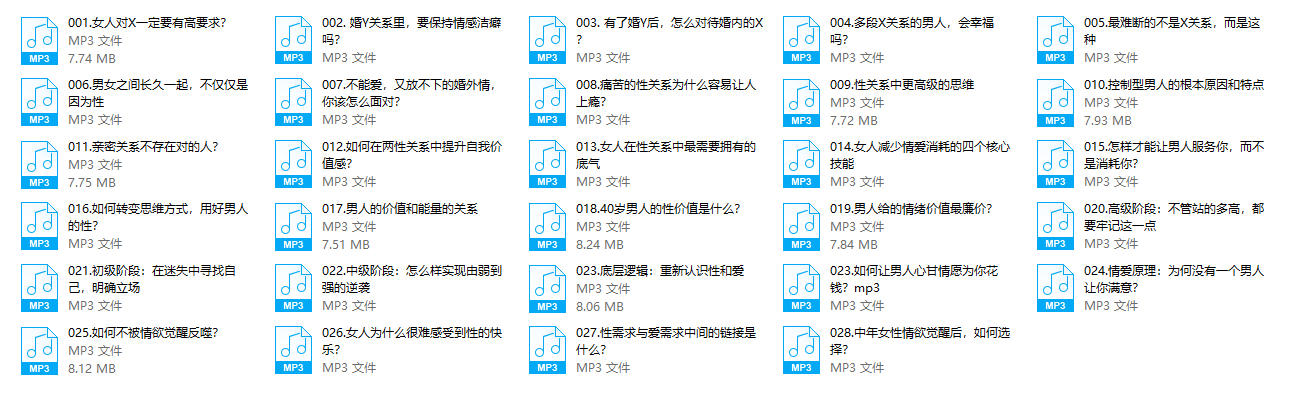This screenshot has width=1307, height=399.
Task: Select the MP3 icon for file 020
Action: click(1055, 227)
